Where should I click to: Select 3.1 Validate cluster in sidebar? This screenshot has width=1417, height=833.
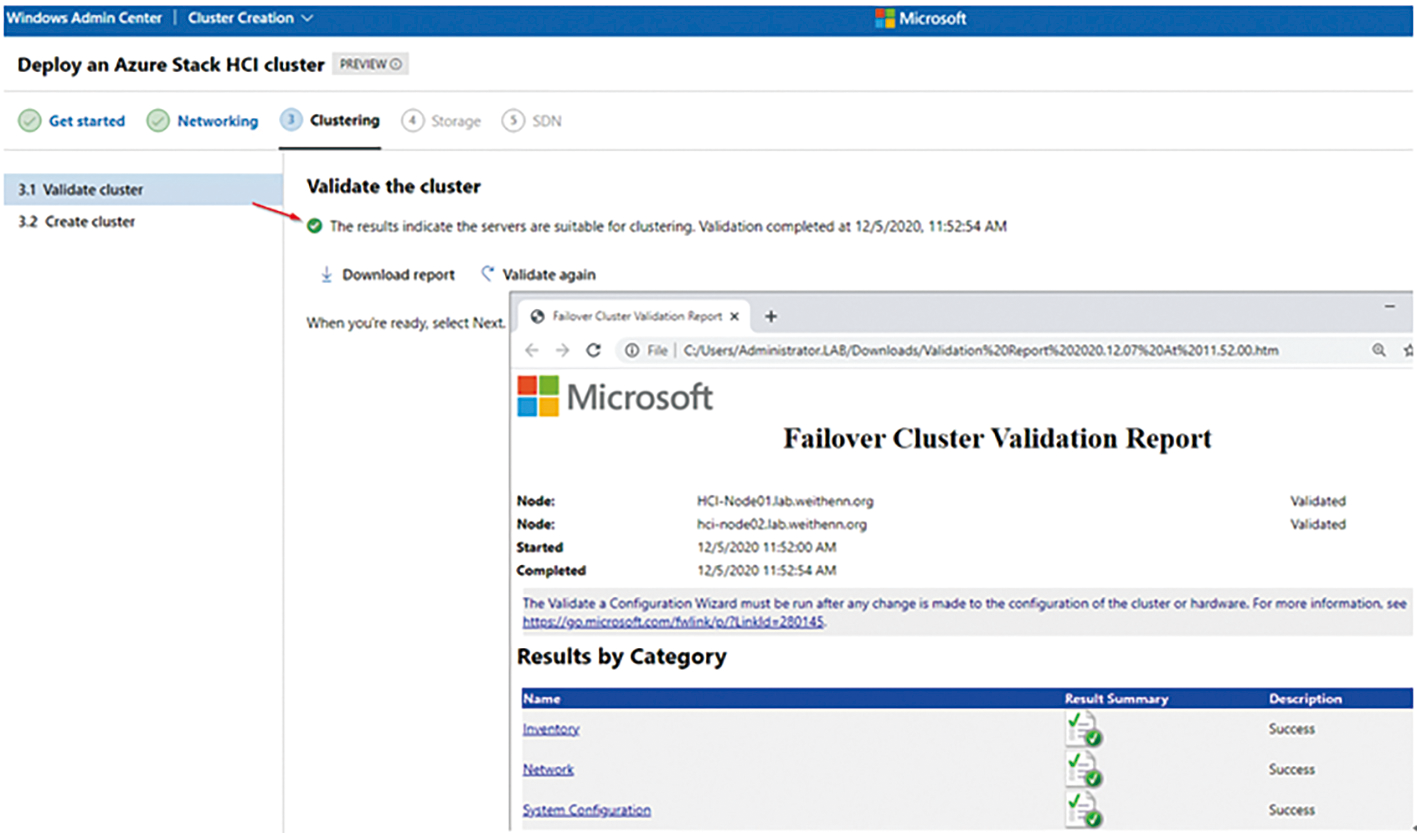click(x=141, y=189)
